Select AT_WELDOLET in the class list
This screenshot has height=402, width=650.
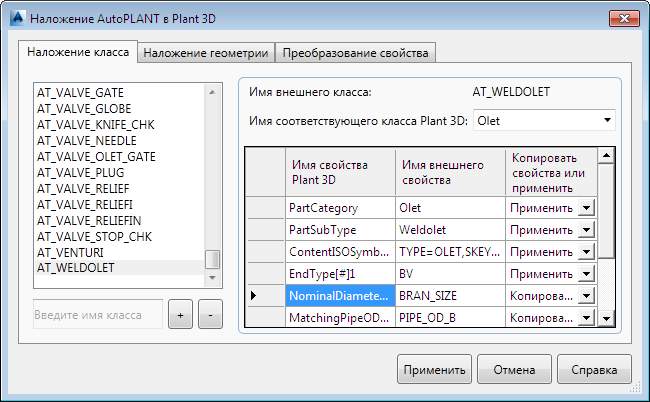click(x=119, y=268)
